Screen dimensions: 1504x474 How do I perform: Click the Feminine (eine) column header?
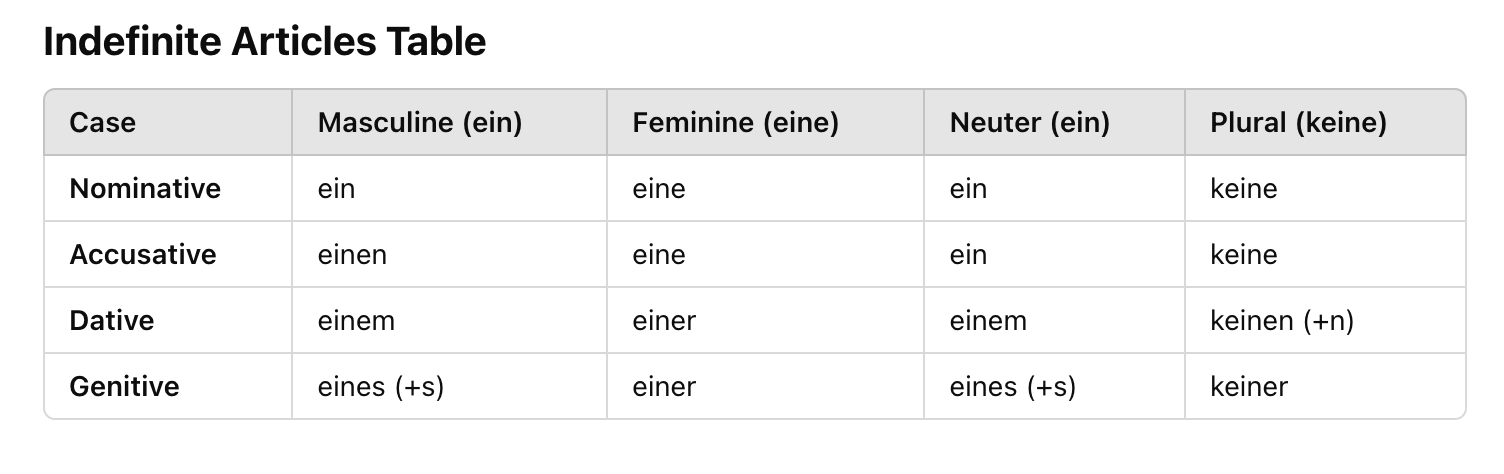coord(735,123)
